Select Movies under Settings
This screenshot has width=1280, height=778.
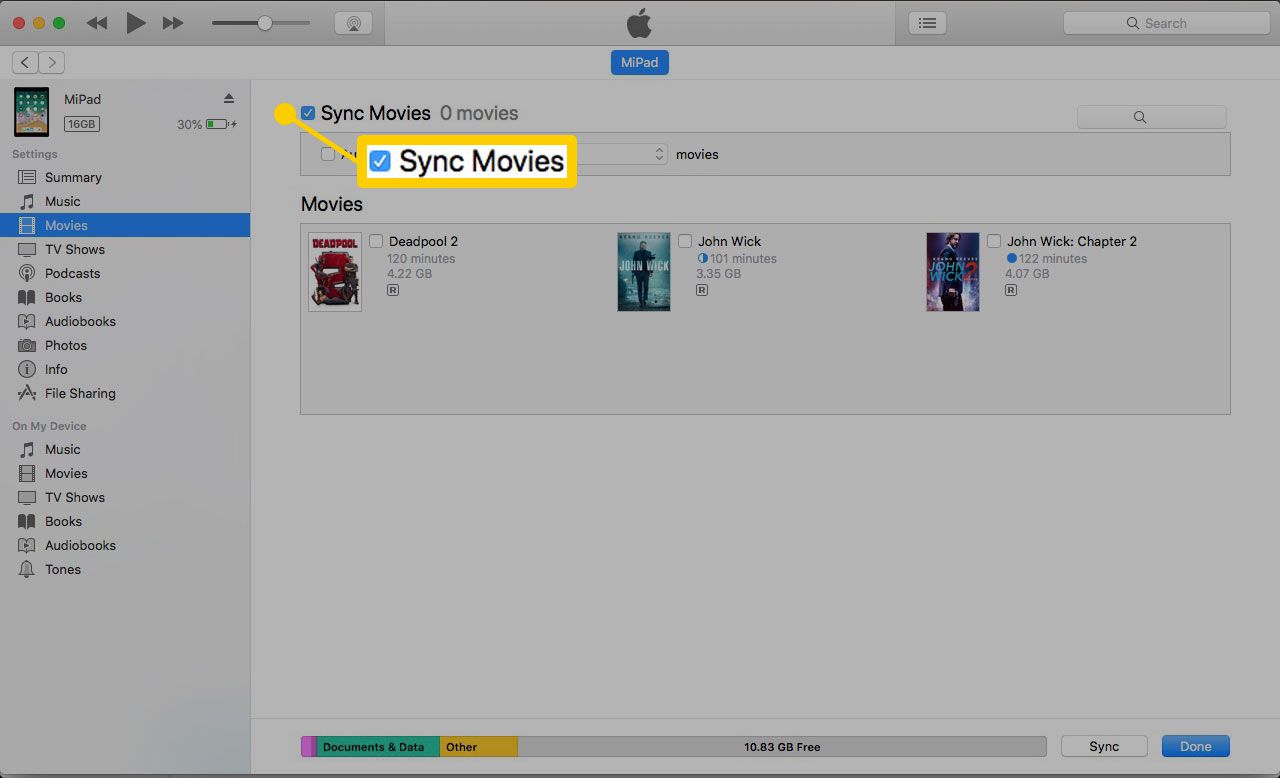[x=125, y=225]
